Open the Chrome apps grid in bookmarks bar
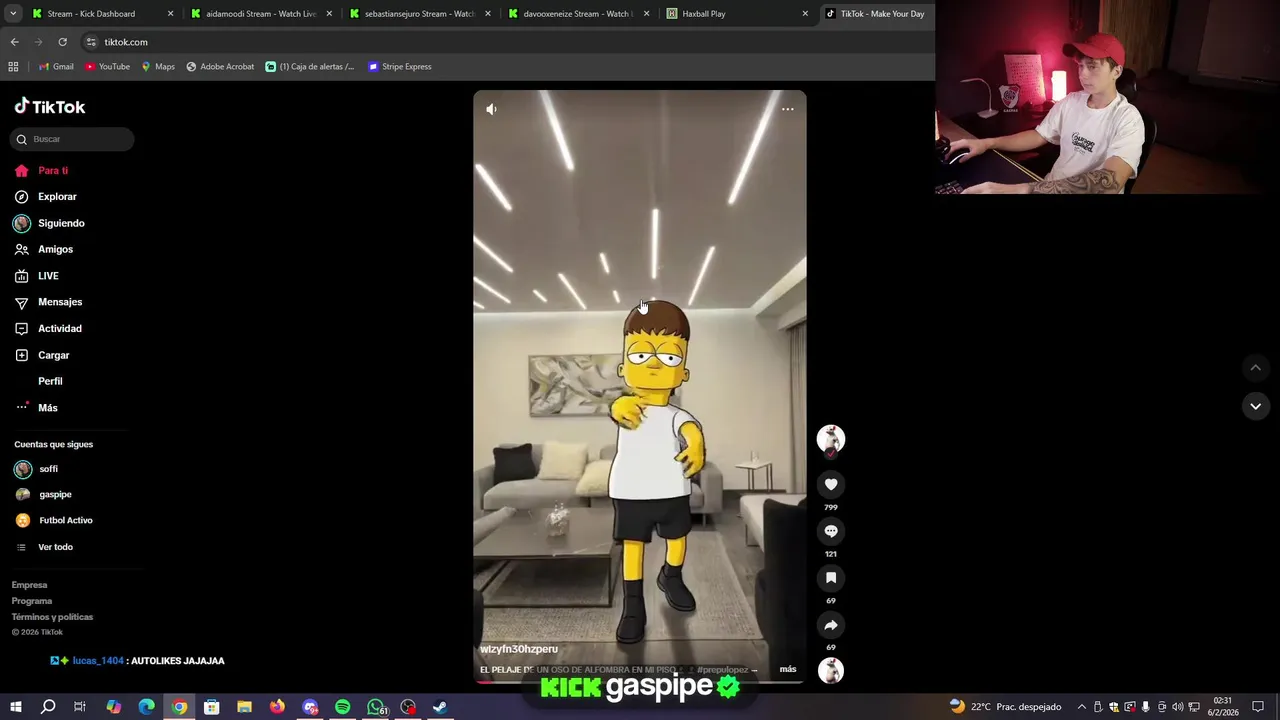1280x720 pixels. coord(13,67)
